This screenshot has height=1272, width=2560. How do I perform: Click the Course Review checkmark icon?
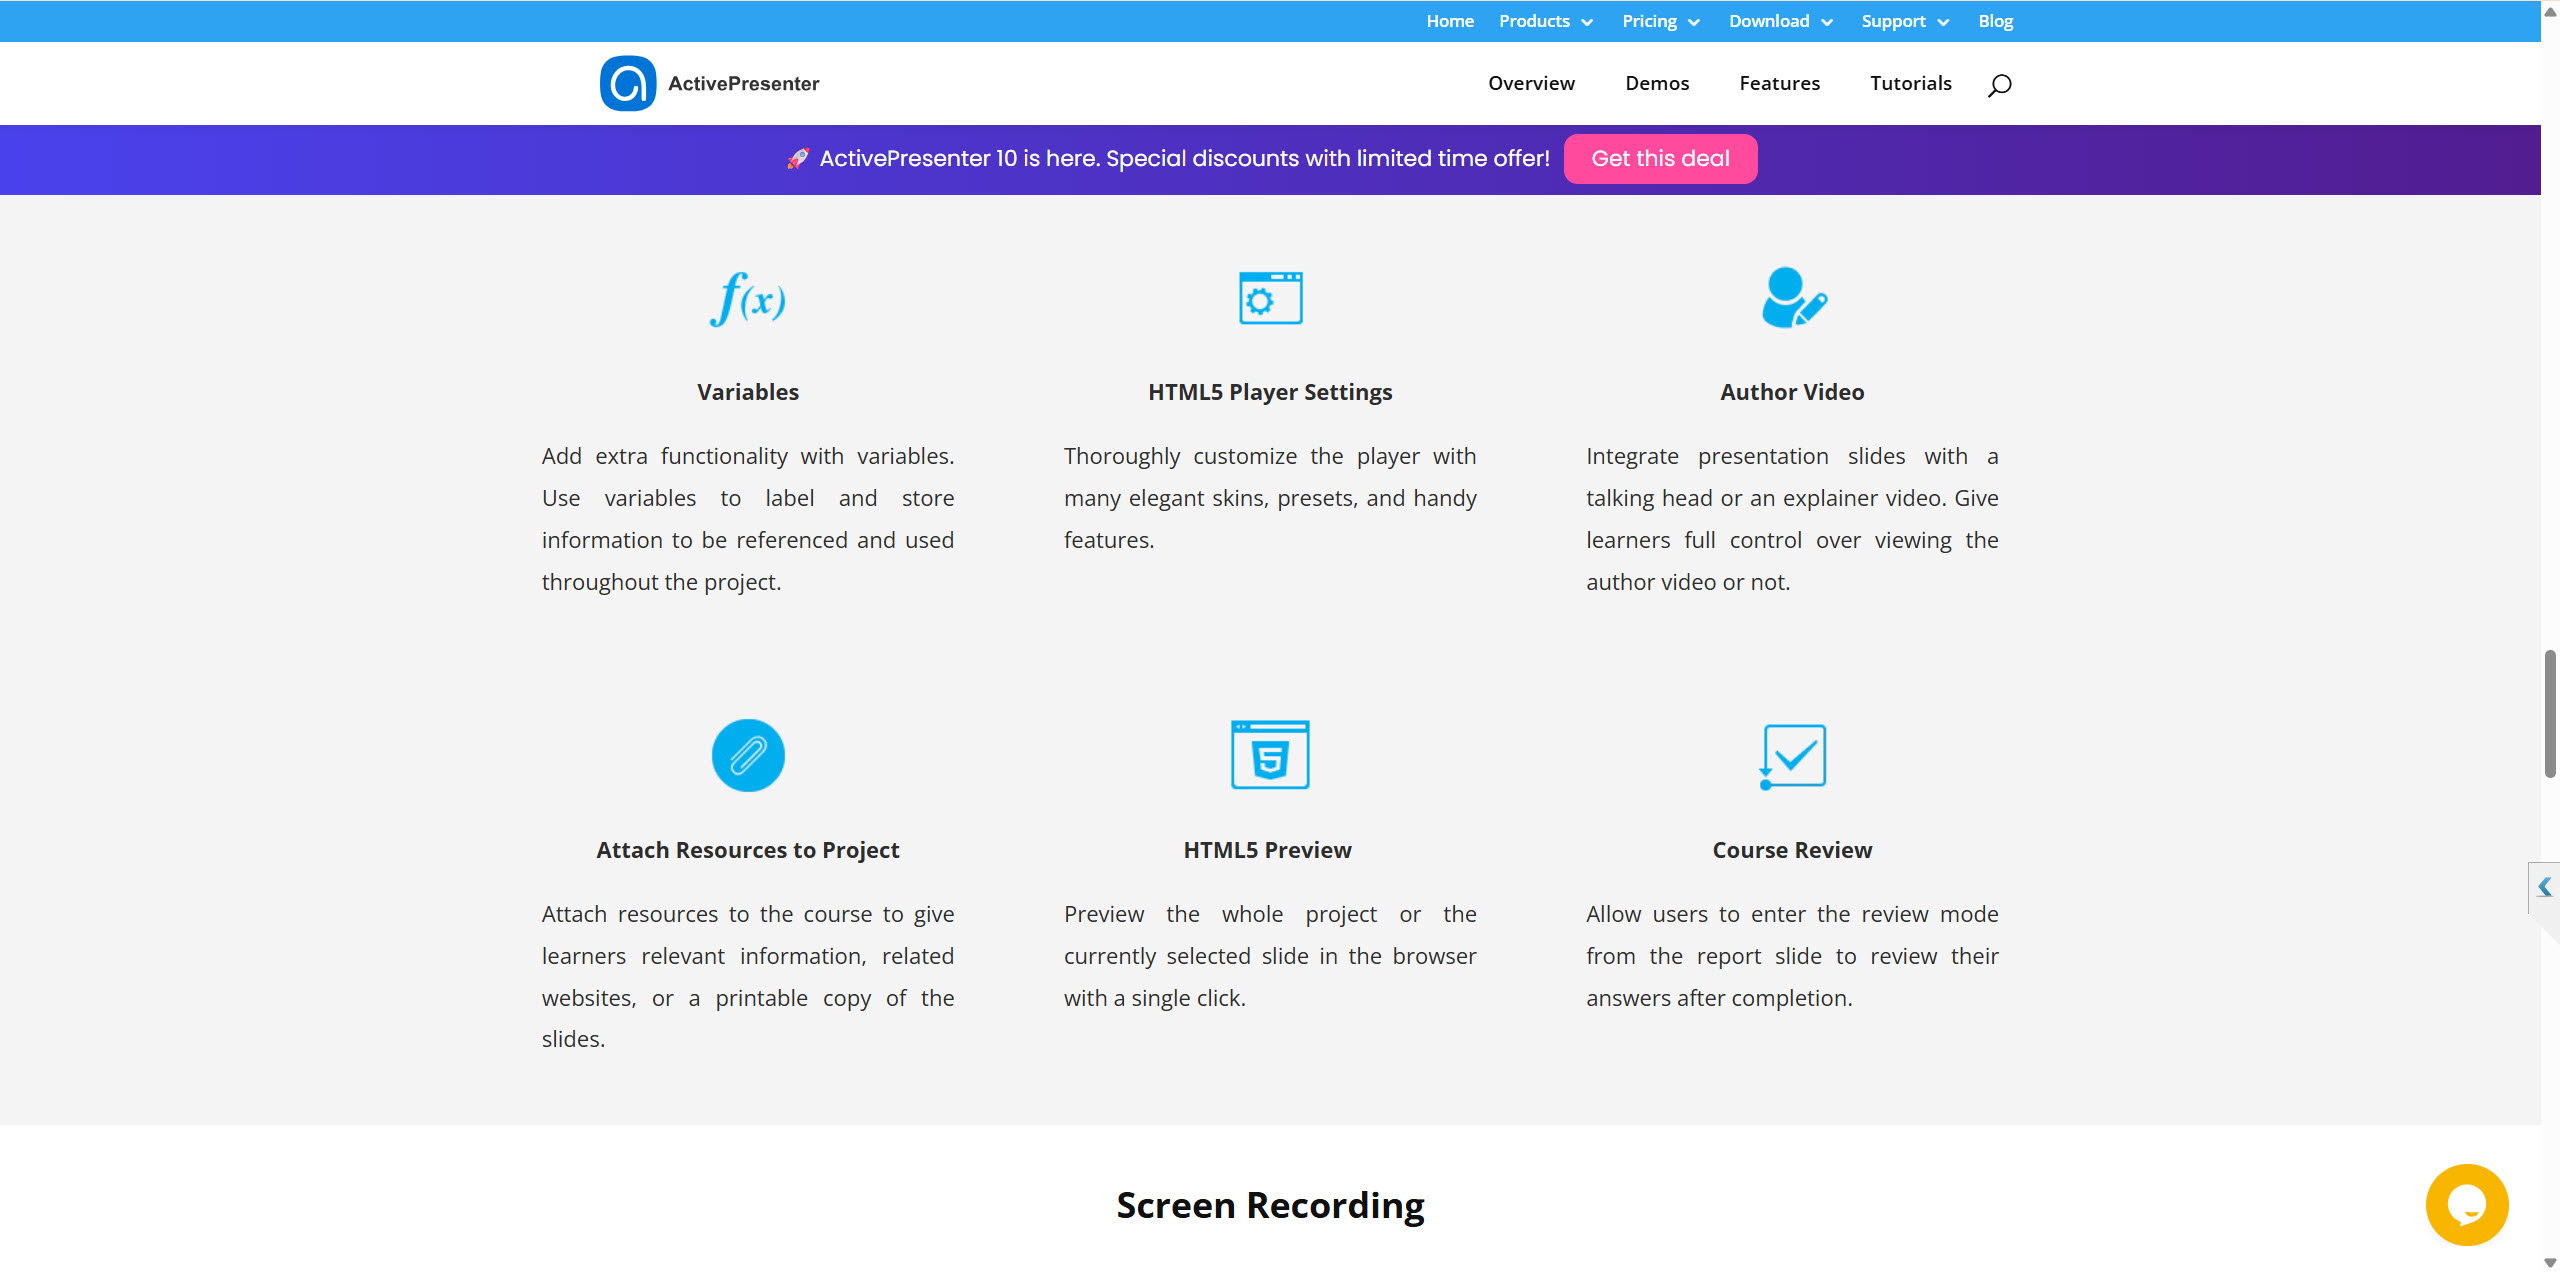tap(1793, 756)
